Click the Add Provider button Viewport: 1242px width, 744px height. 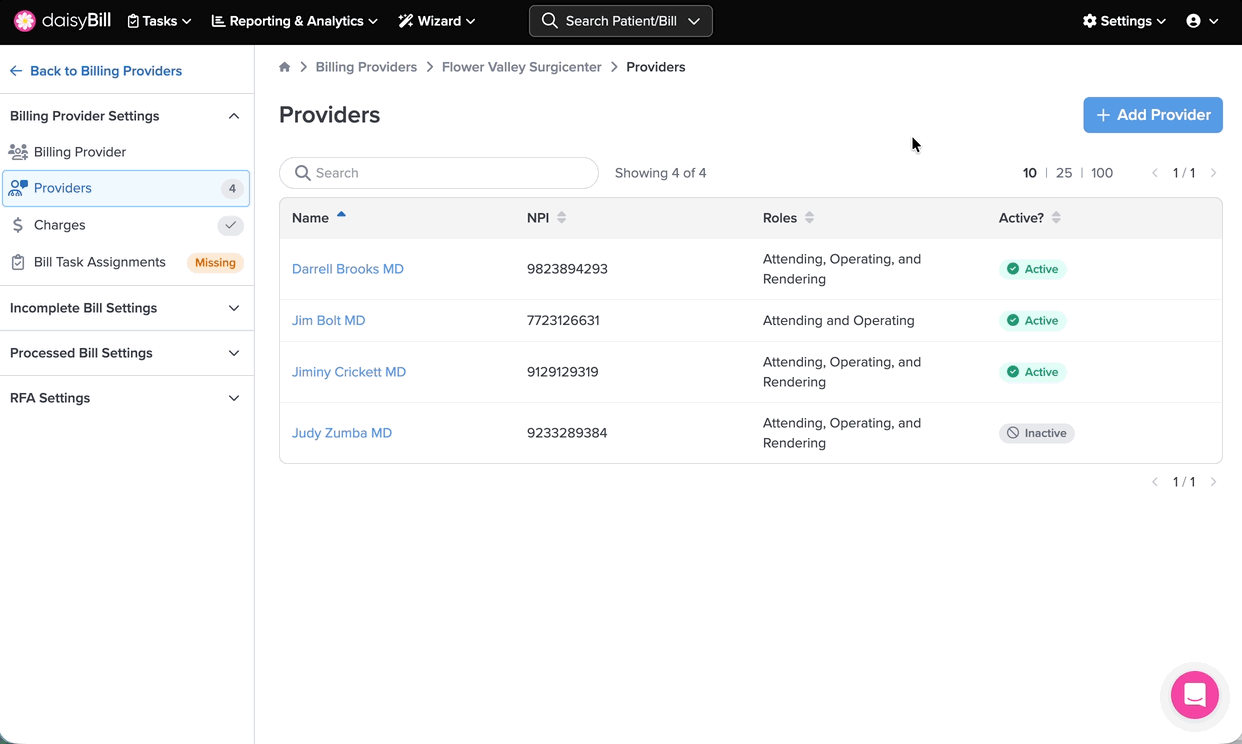pyautogui.click(x=1152, y=115)
